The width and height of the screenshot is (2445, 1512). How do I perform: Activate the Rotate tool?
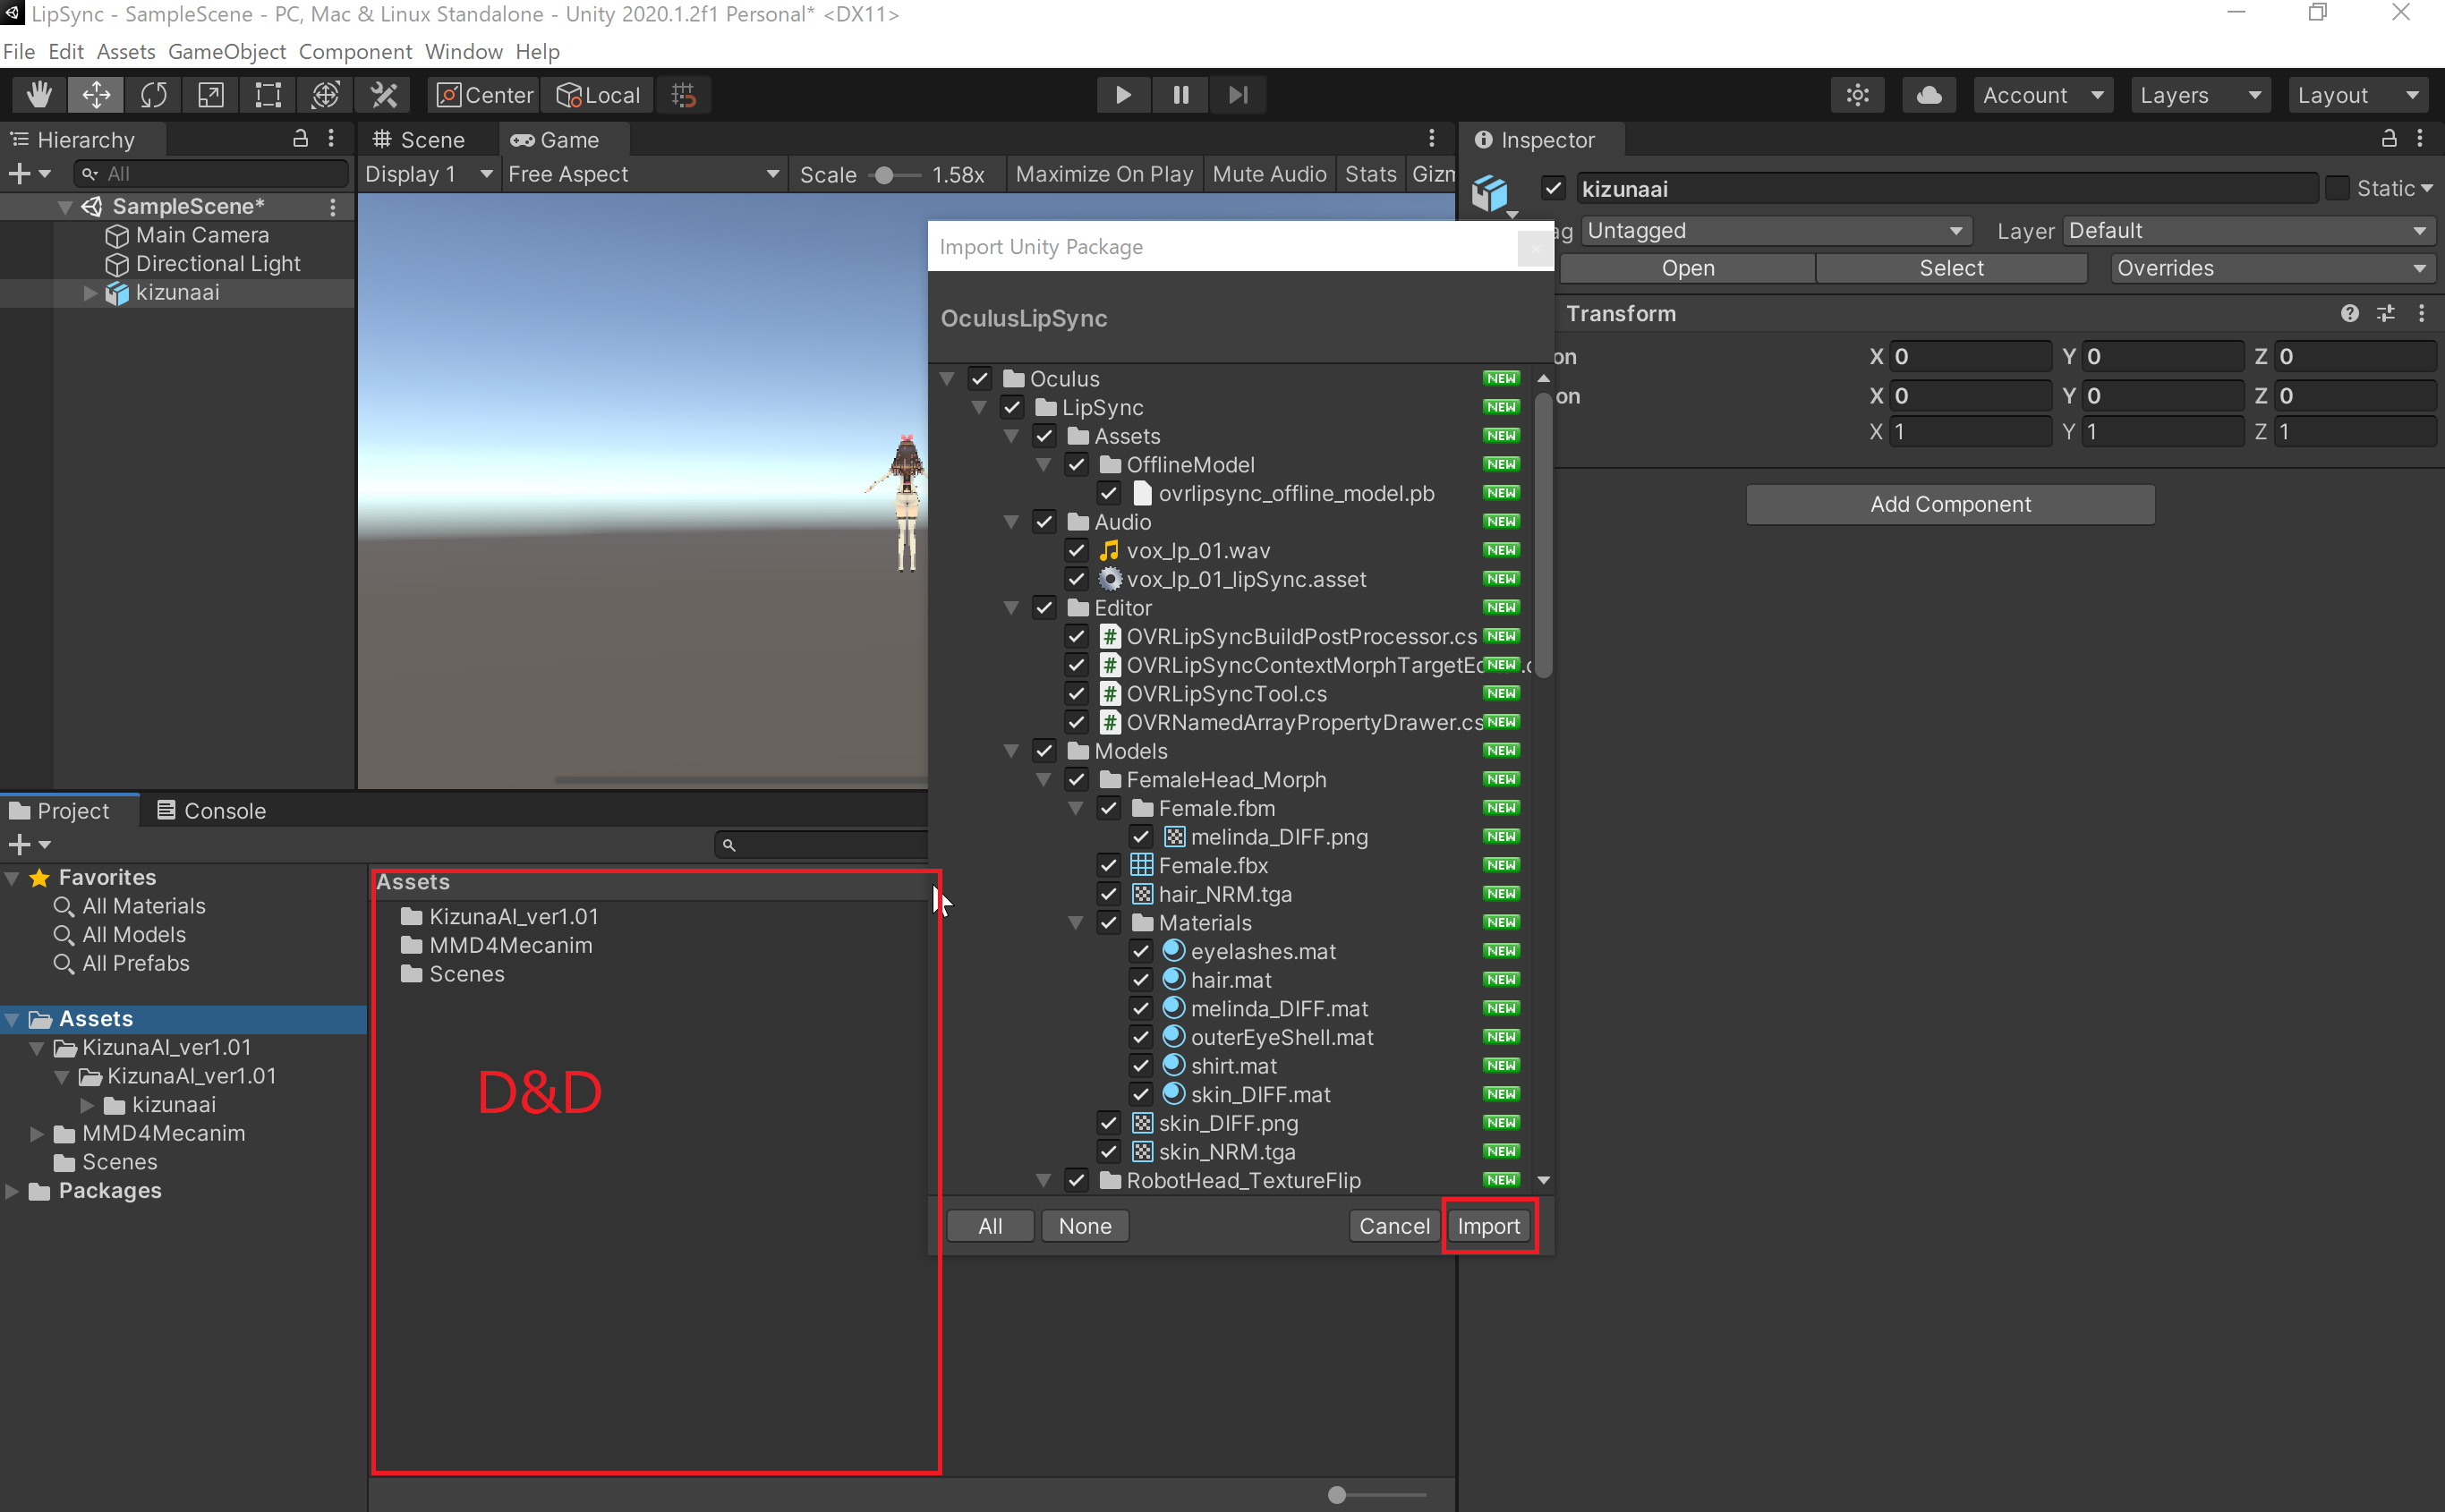click(x=153, y=95)
